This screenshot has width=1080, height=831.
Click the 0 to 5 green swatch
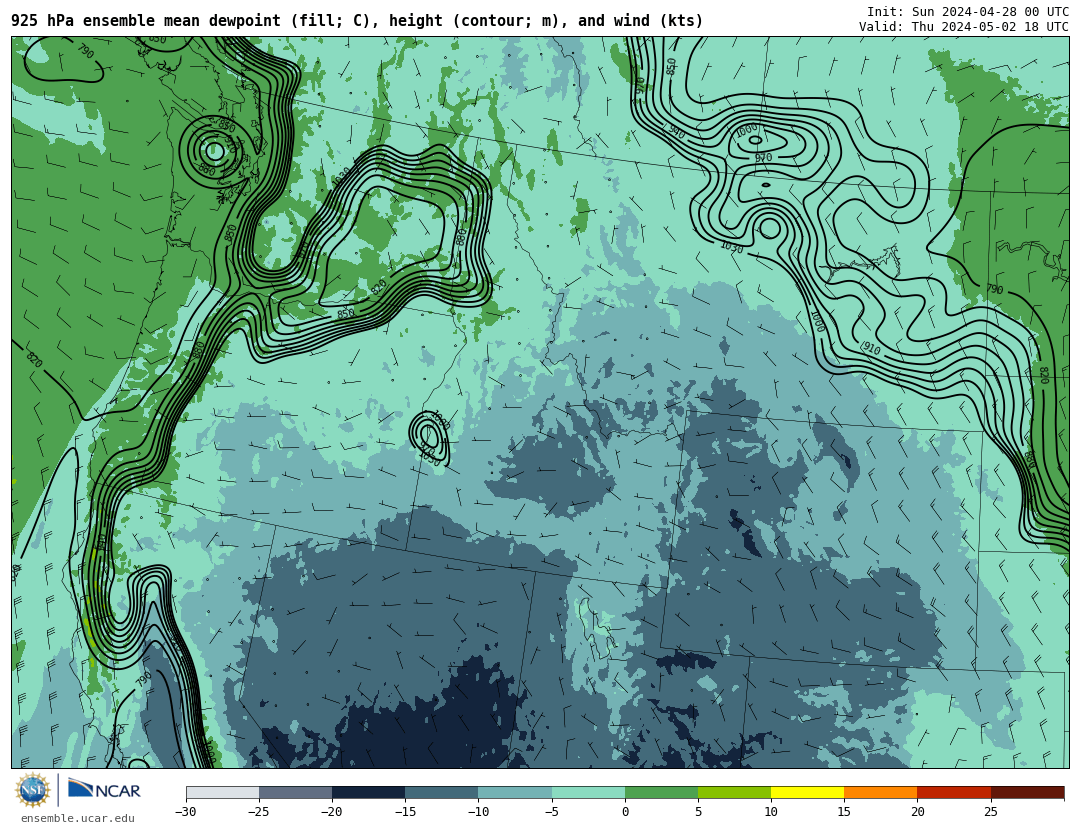(x=661, y=792)
